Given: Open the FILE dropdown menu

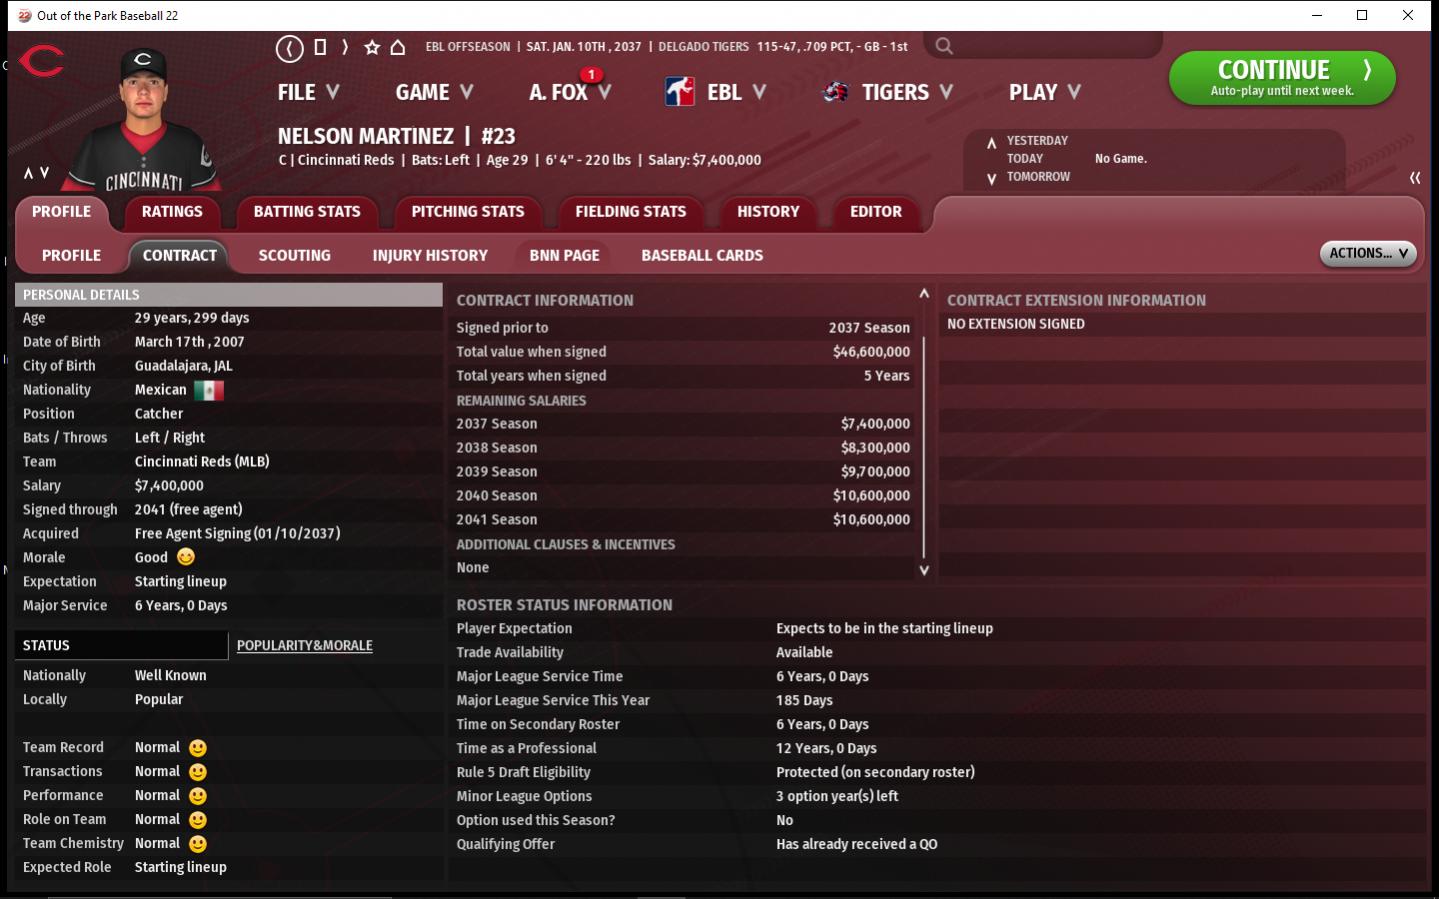Looking at the screenshot, I should [308, 92].
